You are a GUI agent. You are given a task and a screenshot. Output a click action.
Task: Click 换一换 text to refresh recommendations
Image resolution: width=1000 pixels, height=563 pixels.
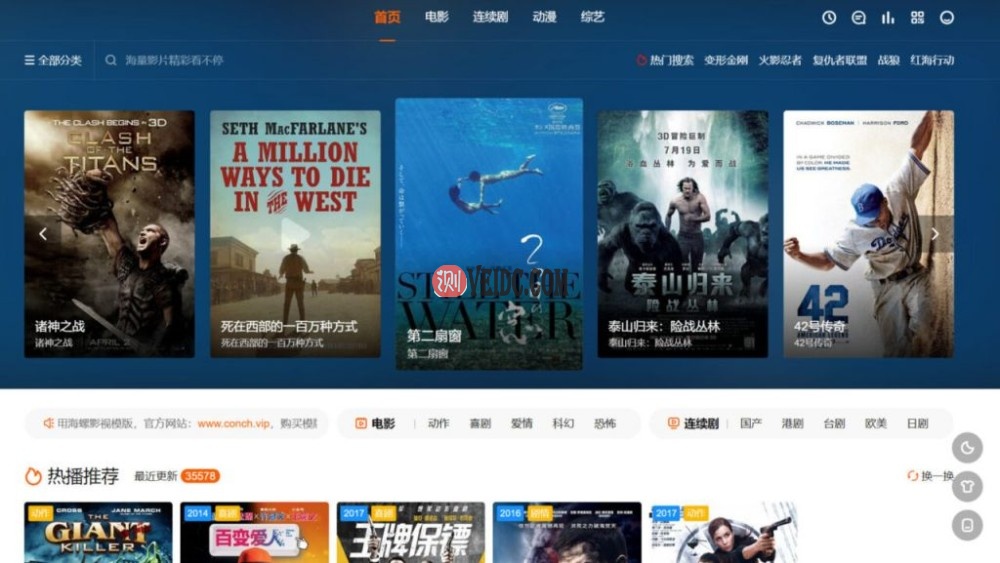pyautogui.click(x=937, y=476)
